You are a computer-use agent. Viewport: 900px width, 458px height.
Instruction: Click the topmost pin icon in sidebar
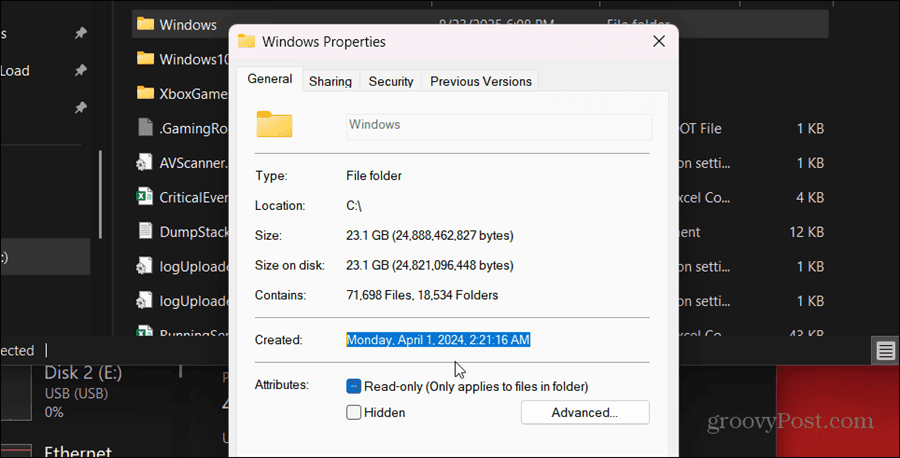81,34
